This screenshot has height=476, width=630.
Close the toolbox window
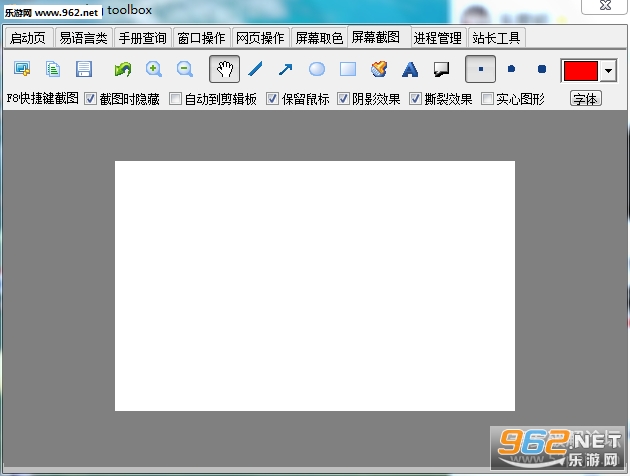tap(605, 6)
